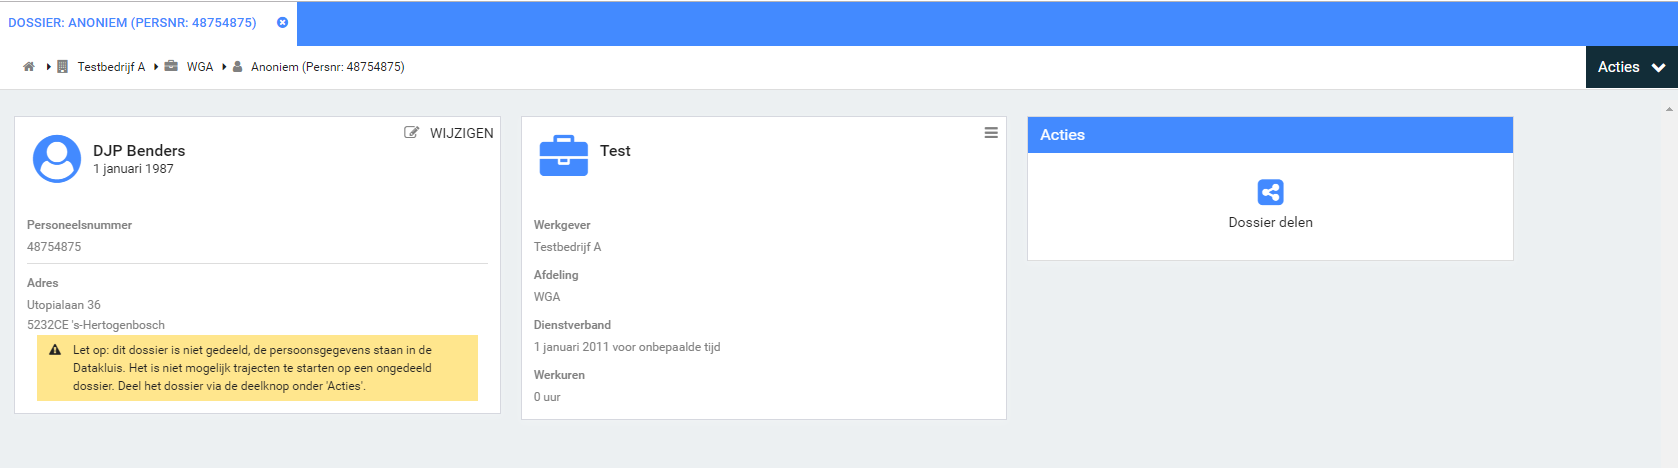1678x468 pixels.
Task: Close the Dossier Anoniem tab
Action: [282, 22]
